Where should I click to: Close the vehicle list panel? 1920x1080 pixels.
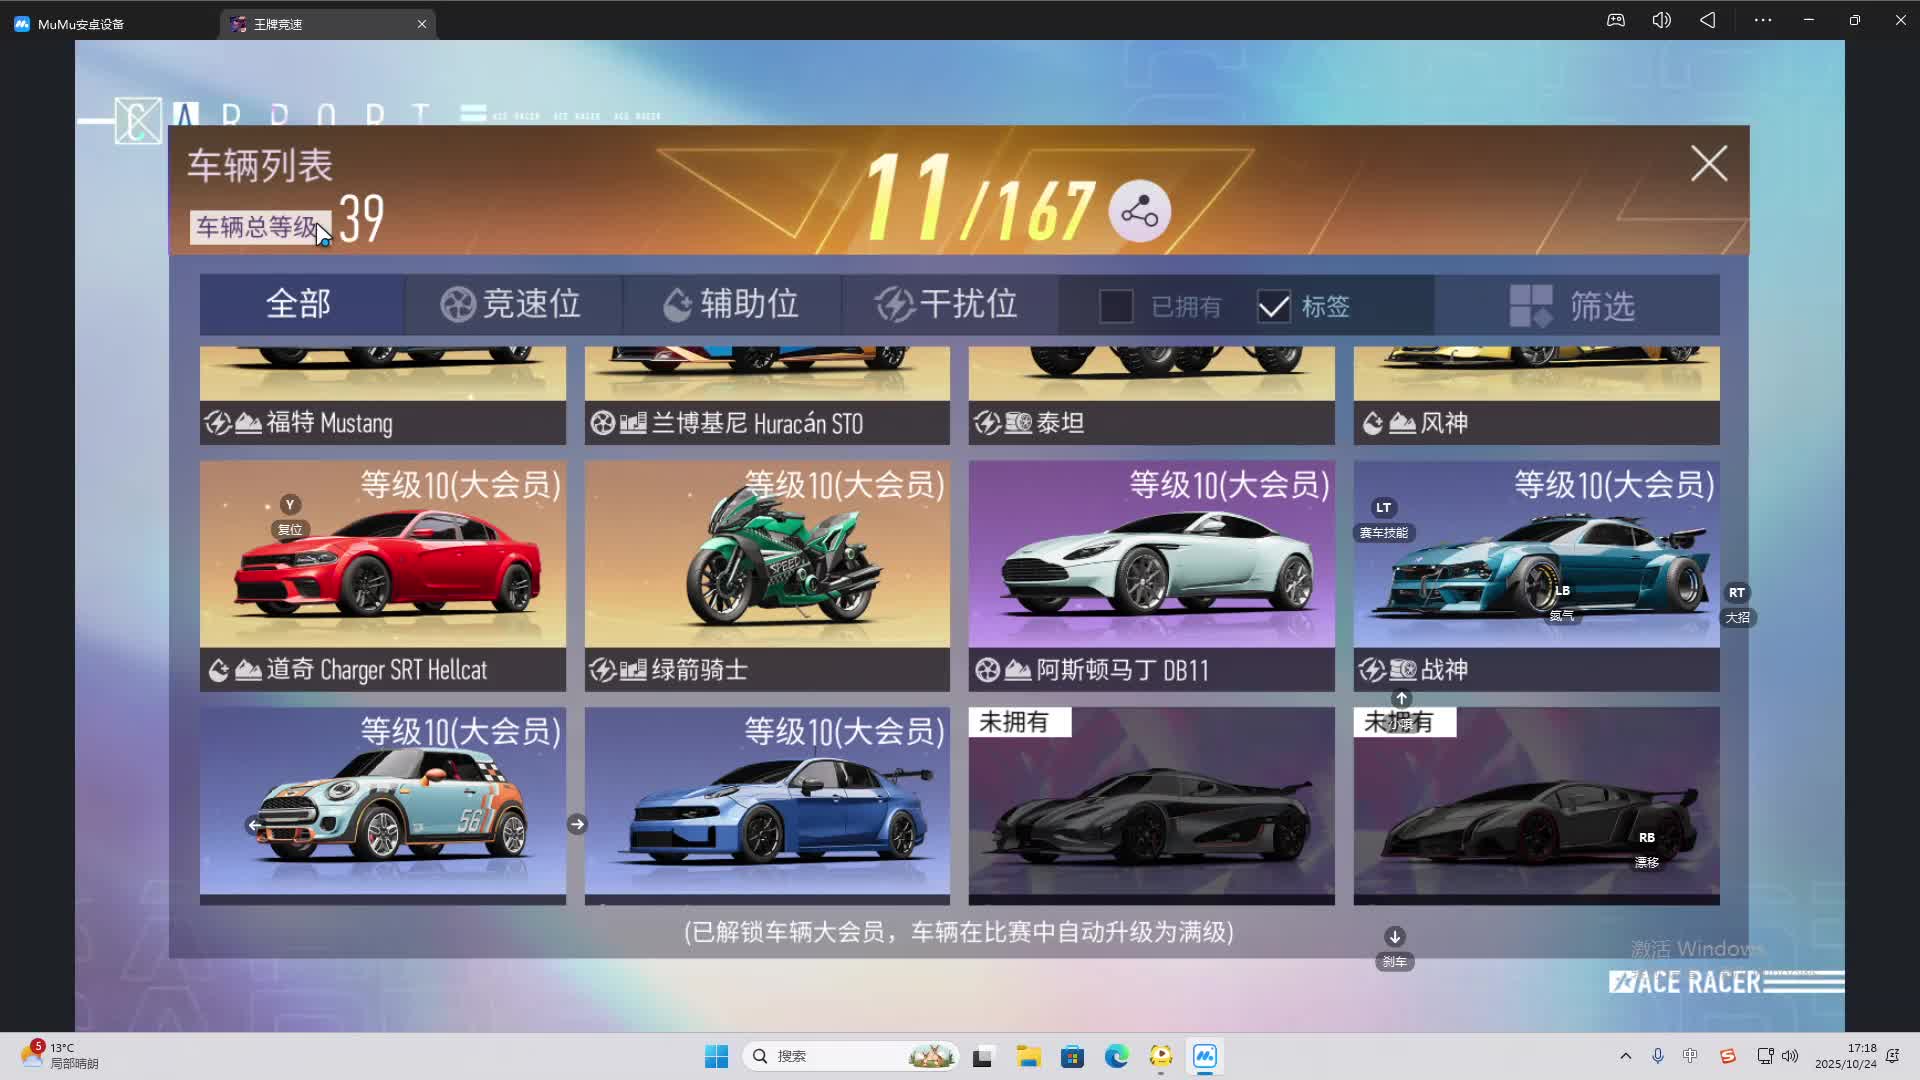click(1708, 163)
